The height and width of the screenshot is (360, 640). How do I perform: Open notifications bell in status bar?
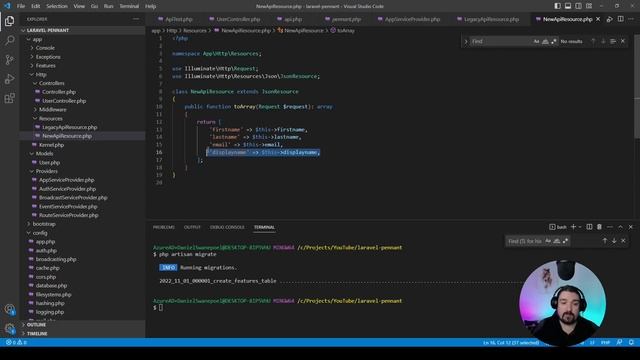coord(631,342)
